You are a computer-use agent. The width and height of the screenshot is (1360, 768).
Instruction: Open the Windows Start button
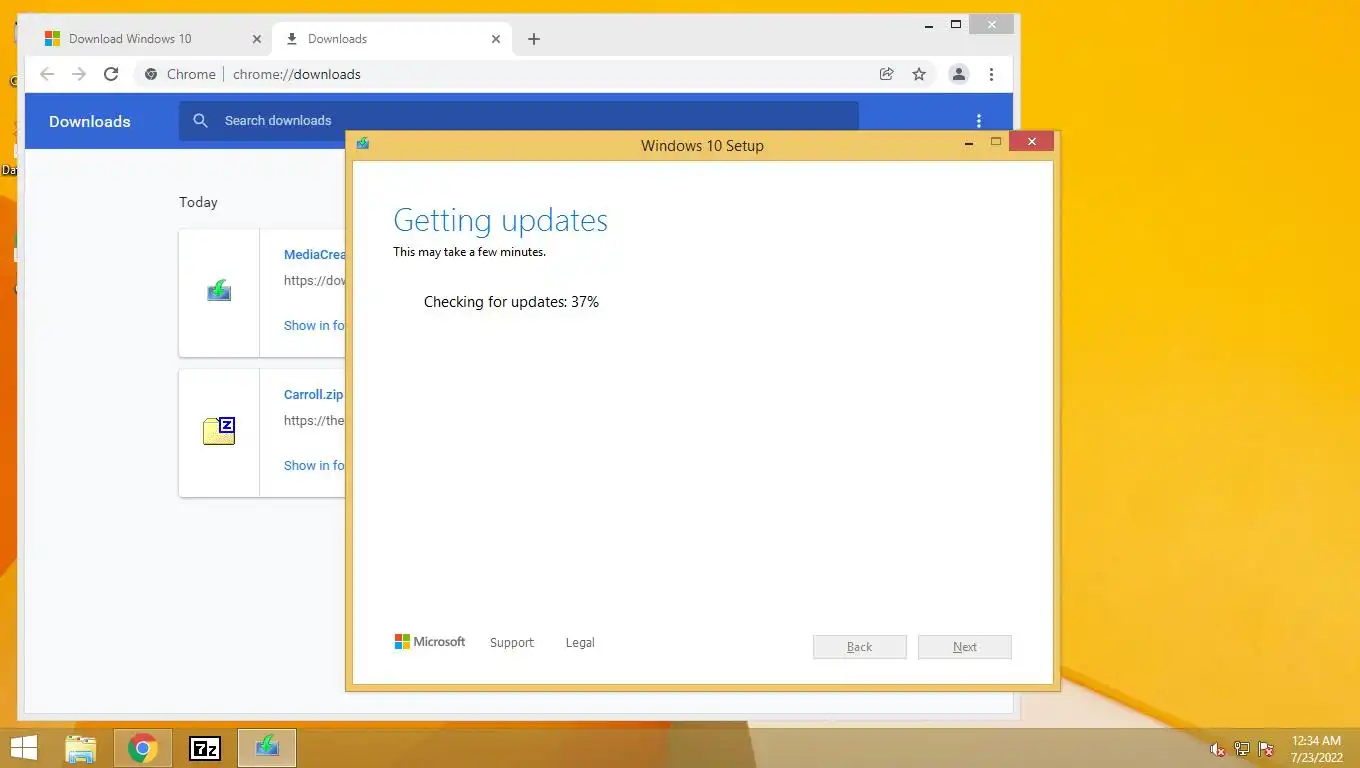click(x=23, y=747)
